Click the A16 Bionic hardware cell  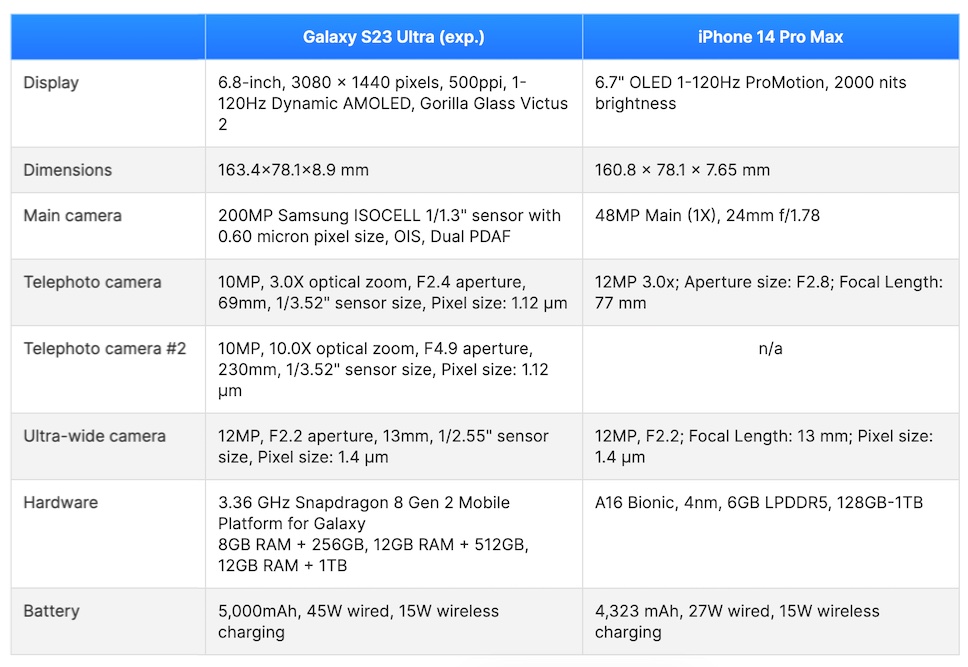click(759, 502)
